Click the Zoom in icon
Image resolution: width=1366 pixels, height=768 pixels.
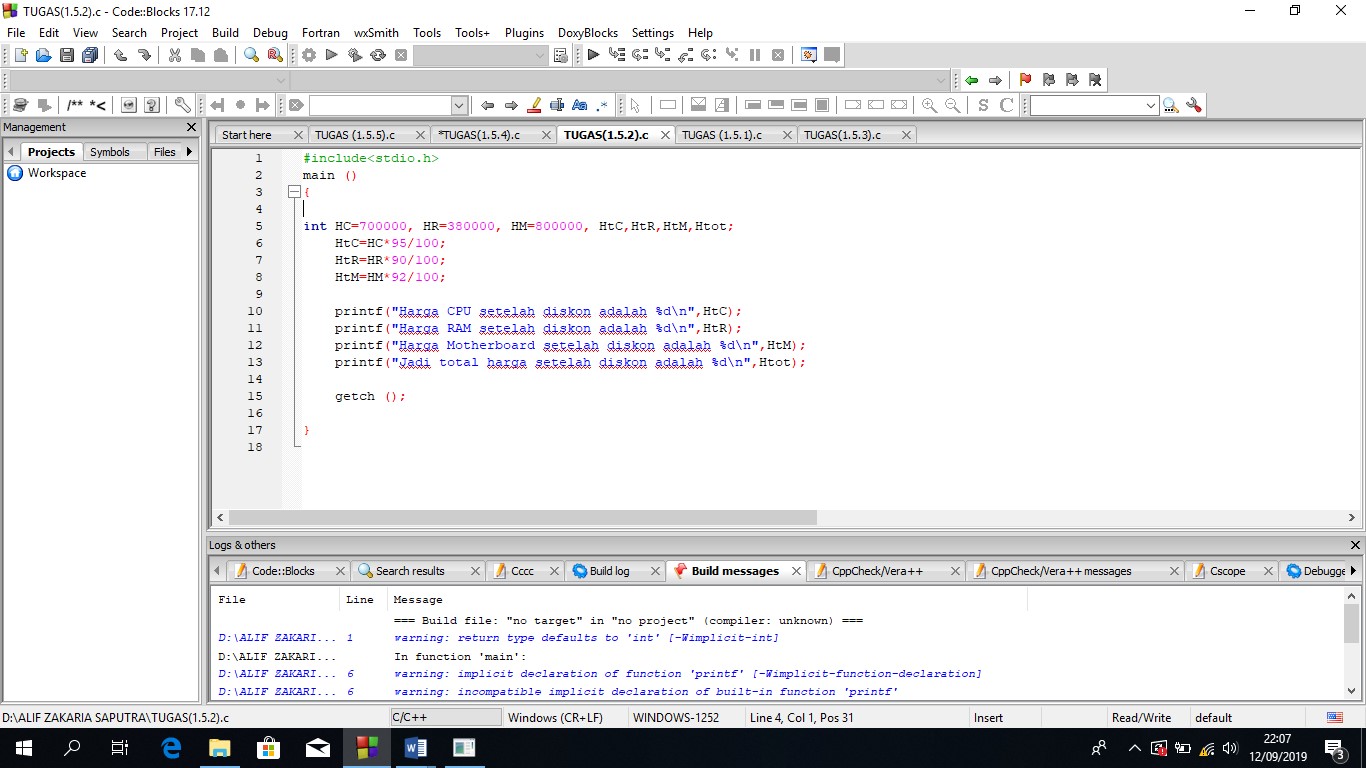(930, 105)
